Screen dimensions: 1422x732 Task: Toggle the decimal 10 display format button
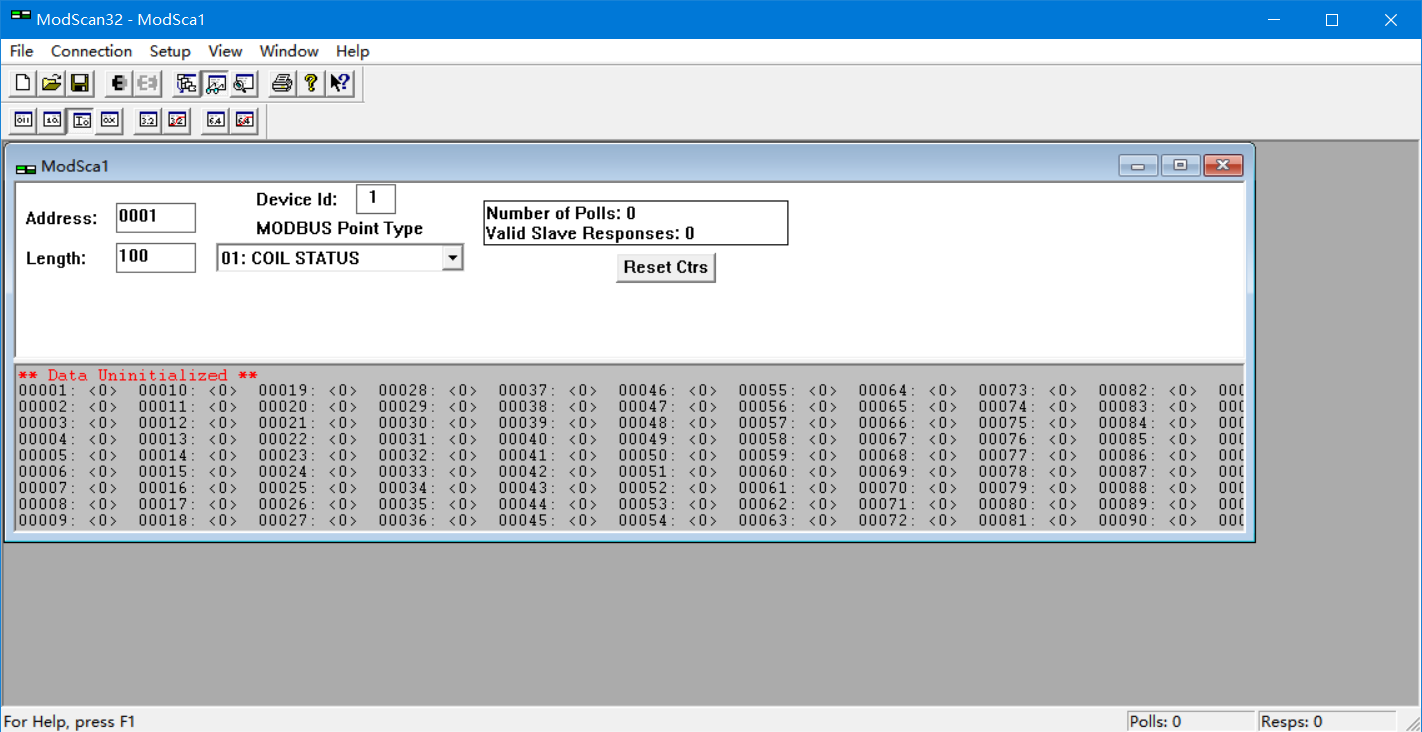click(52, 120)
